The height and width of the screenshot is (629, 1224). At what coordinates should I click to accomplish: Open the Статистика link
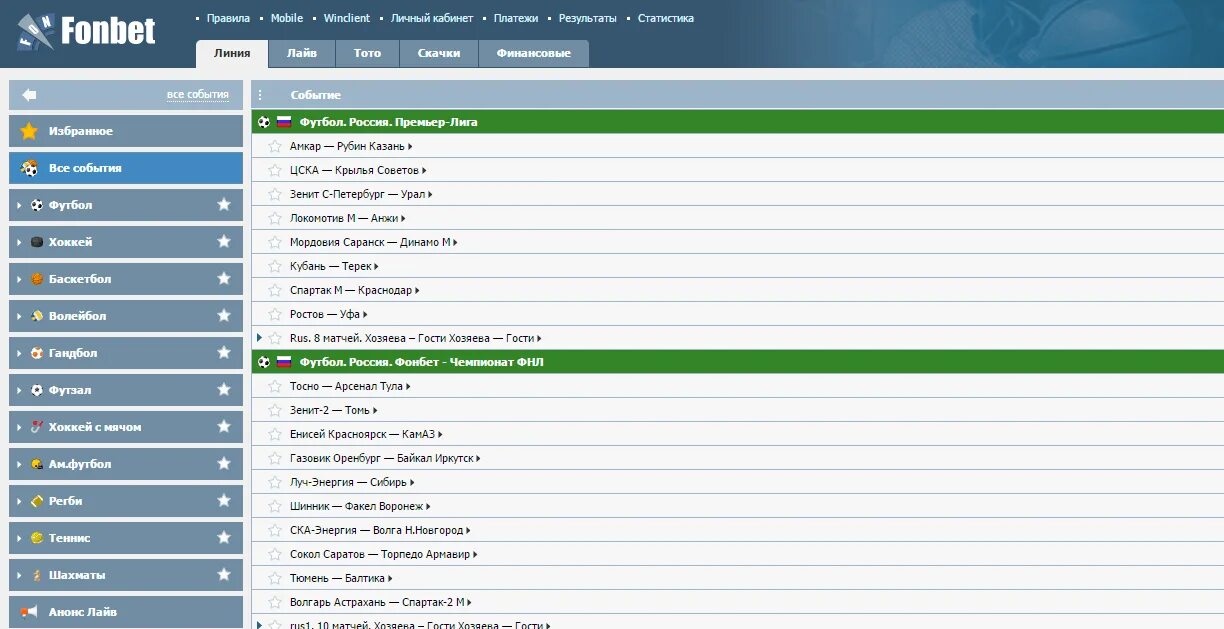coord(666,18)
